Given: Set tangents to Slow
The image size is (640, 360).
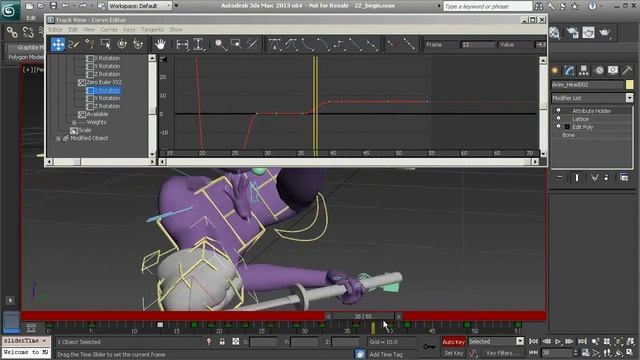Looking at the screenshot, I should (323, 44).
